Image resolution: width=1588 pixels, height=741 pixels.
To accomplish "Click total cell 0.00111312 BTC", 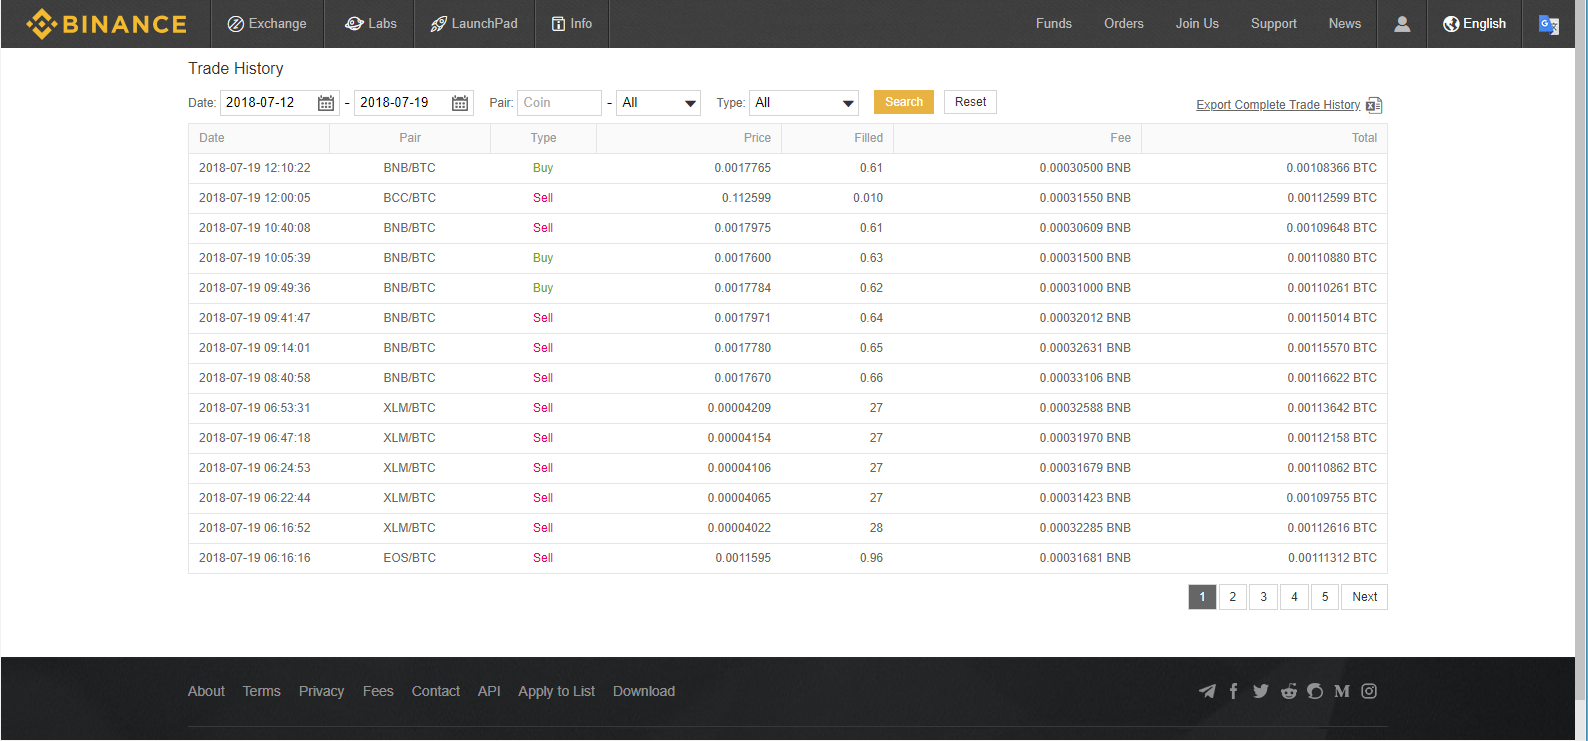I will click(x=1332, y=558).
